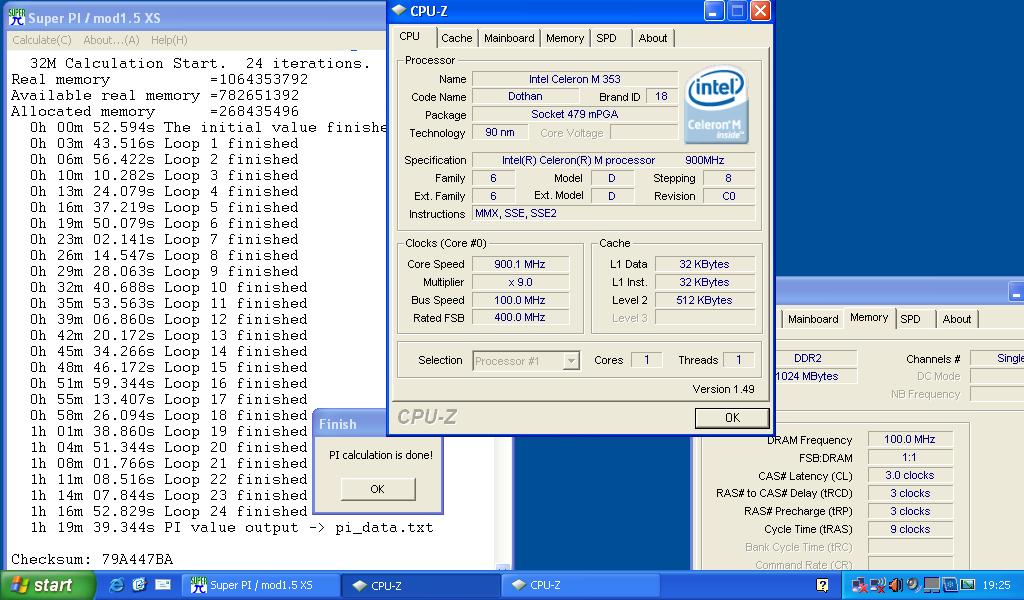
Task: Click the PI value output pi_data.txt line
Action: (x=231, y=528)
